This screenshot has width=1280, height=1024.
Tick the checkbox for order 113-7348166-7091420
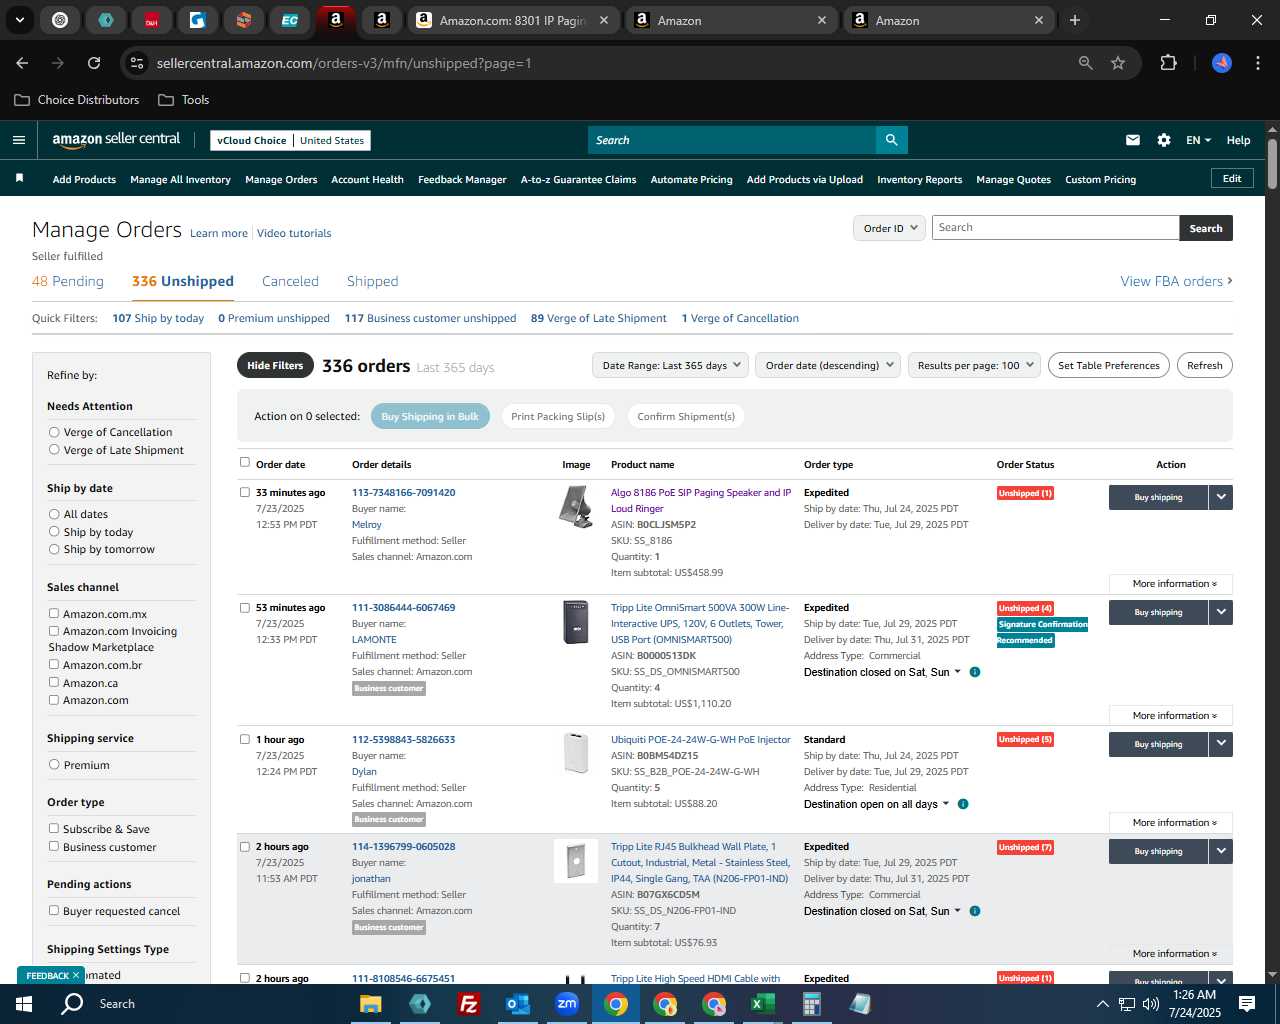(x=245, y=492)
